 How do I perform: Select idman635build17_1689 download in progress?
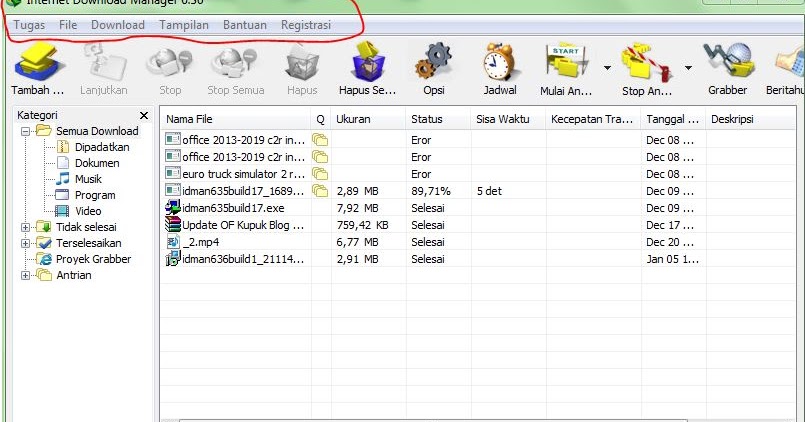pos(477,191)
